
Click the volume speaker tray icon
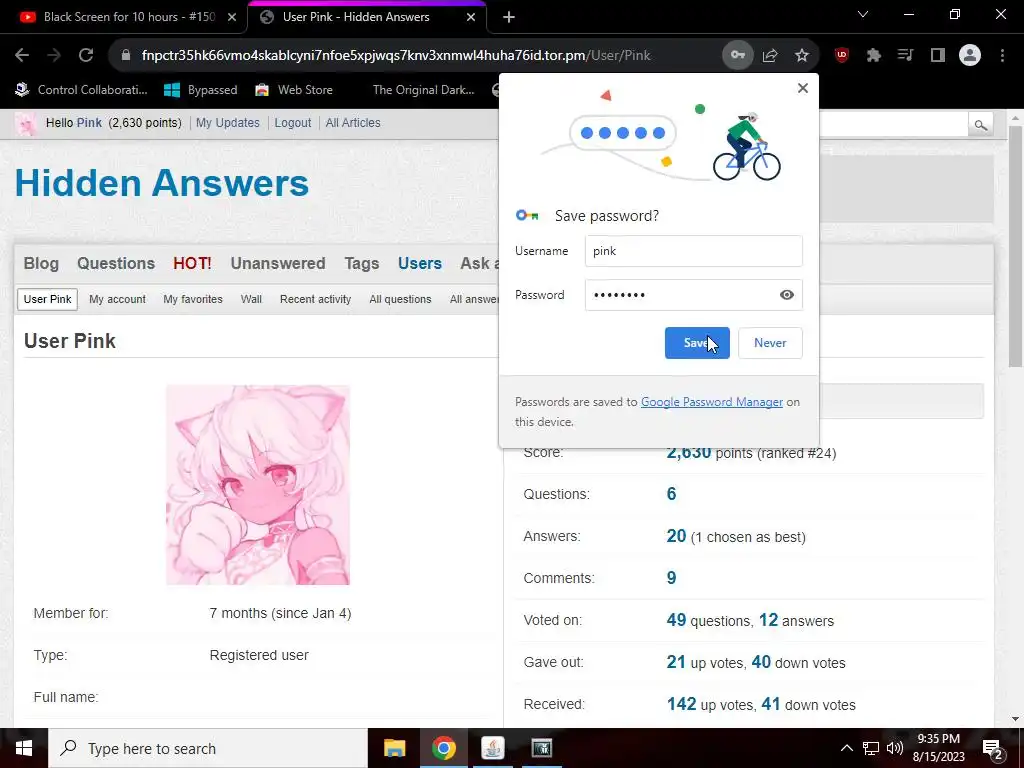[895, 748]
